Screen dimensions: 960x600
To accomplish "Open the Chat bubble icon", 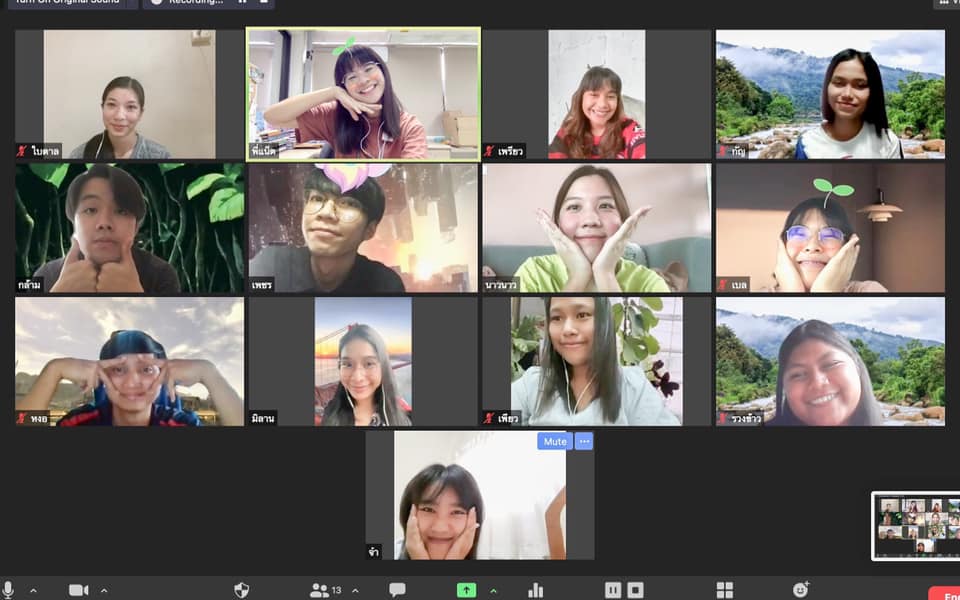I will pyautogui.click(x=397, y=590).
